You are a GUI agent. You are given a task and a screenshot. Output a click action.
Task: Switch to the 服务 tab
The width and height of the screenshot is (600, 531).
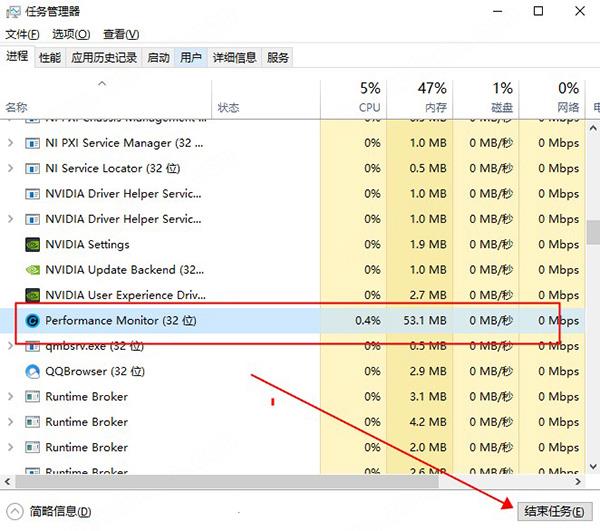tap(277, 58)
